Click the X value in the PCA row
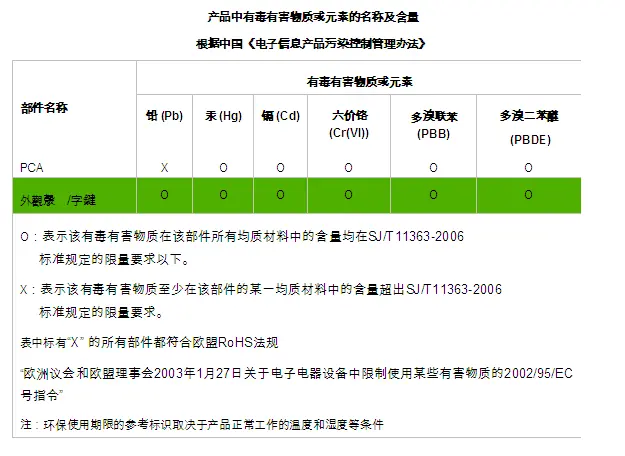Viewport: 625px width, 456px height. click(x=164, y=167)
